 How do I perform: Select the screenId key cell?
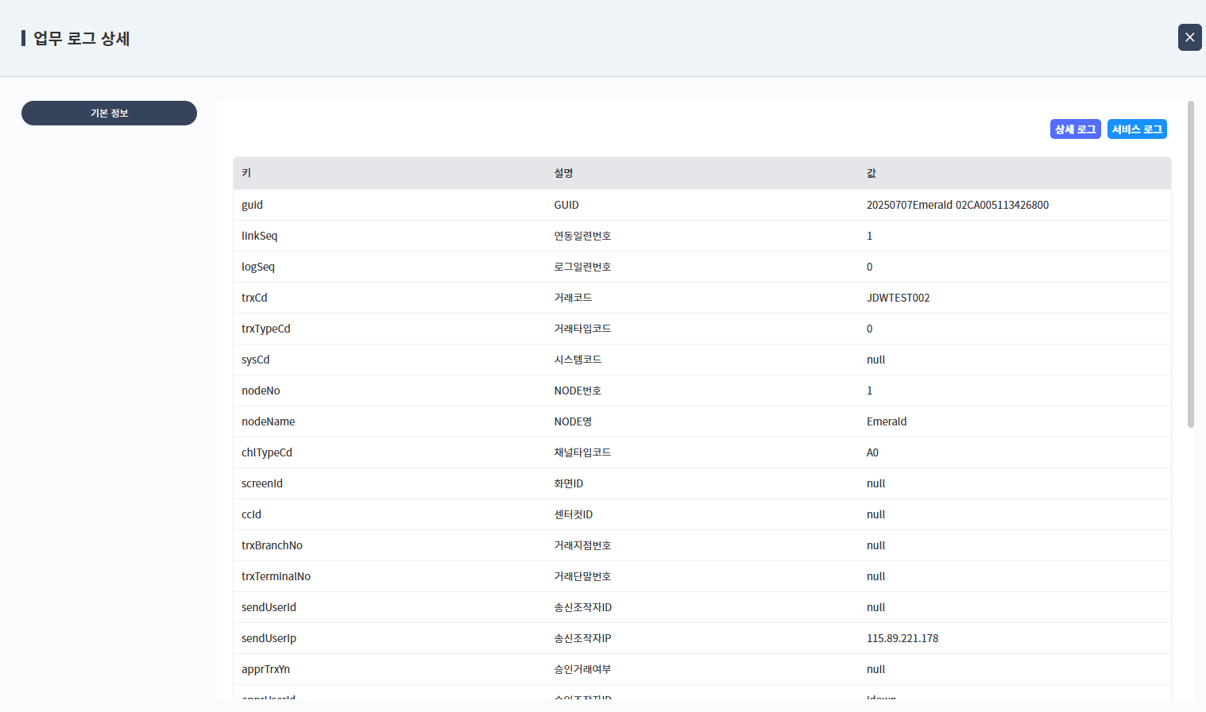click(x=262, y=484)
